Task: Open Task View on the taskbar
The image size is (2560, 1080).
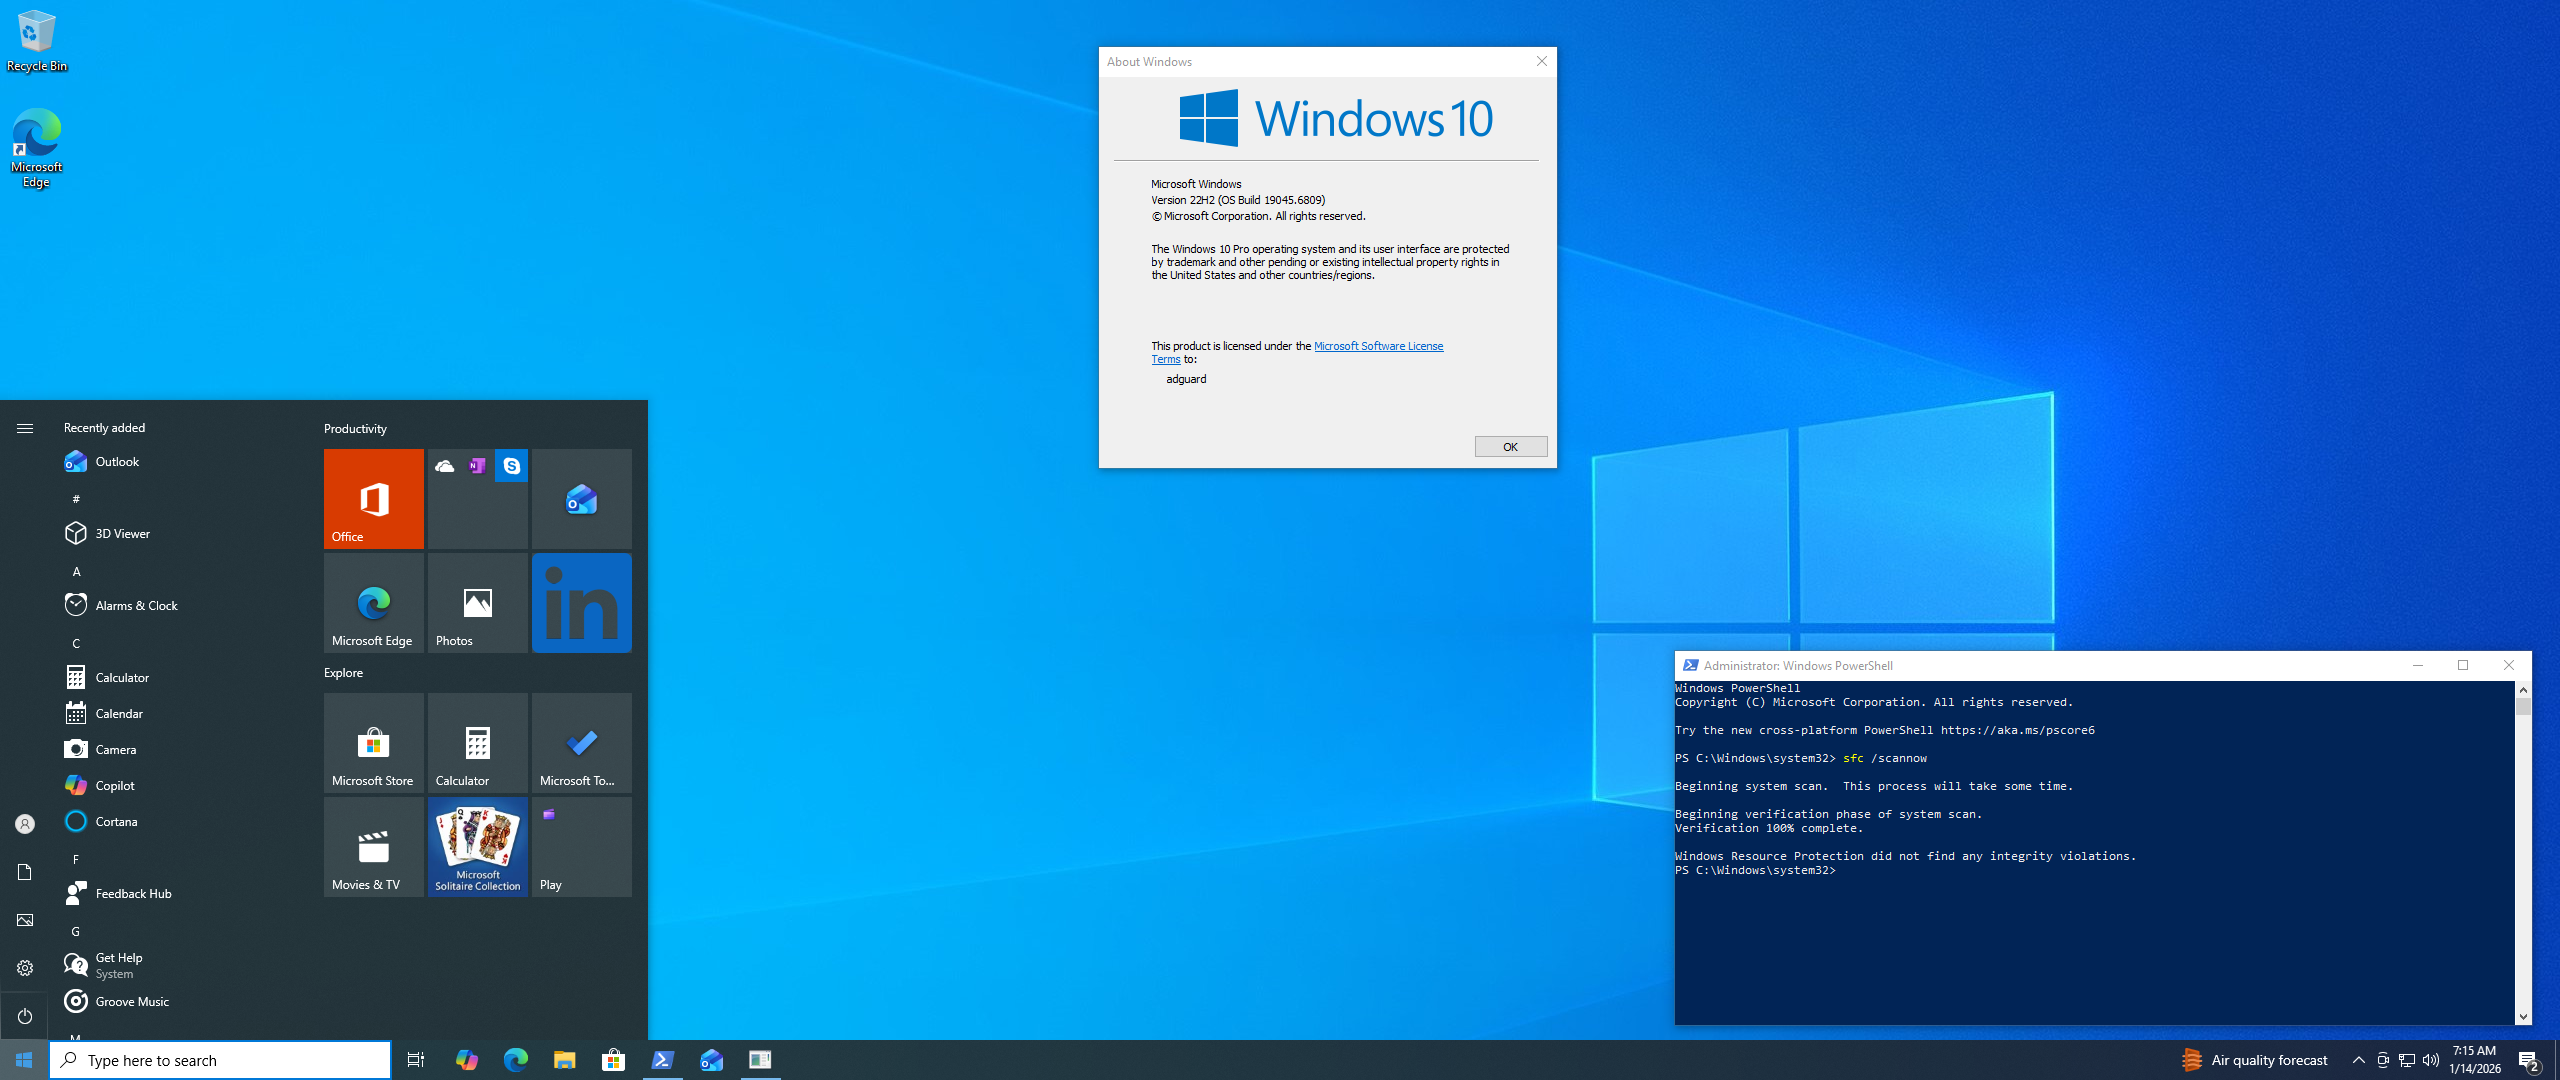Action: (x=416, y=1060)
